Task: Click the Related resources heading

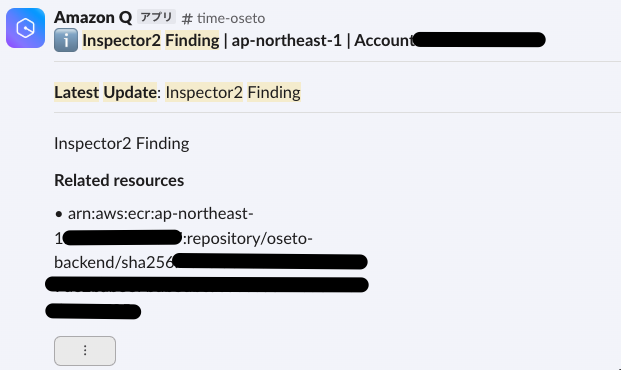Action: pos(119,180)
